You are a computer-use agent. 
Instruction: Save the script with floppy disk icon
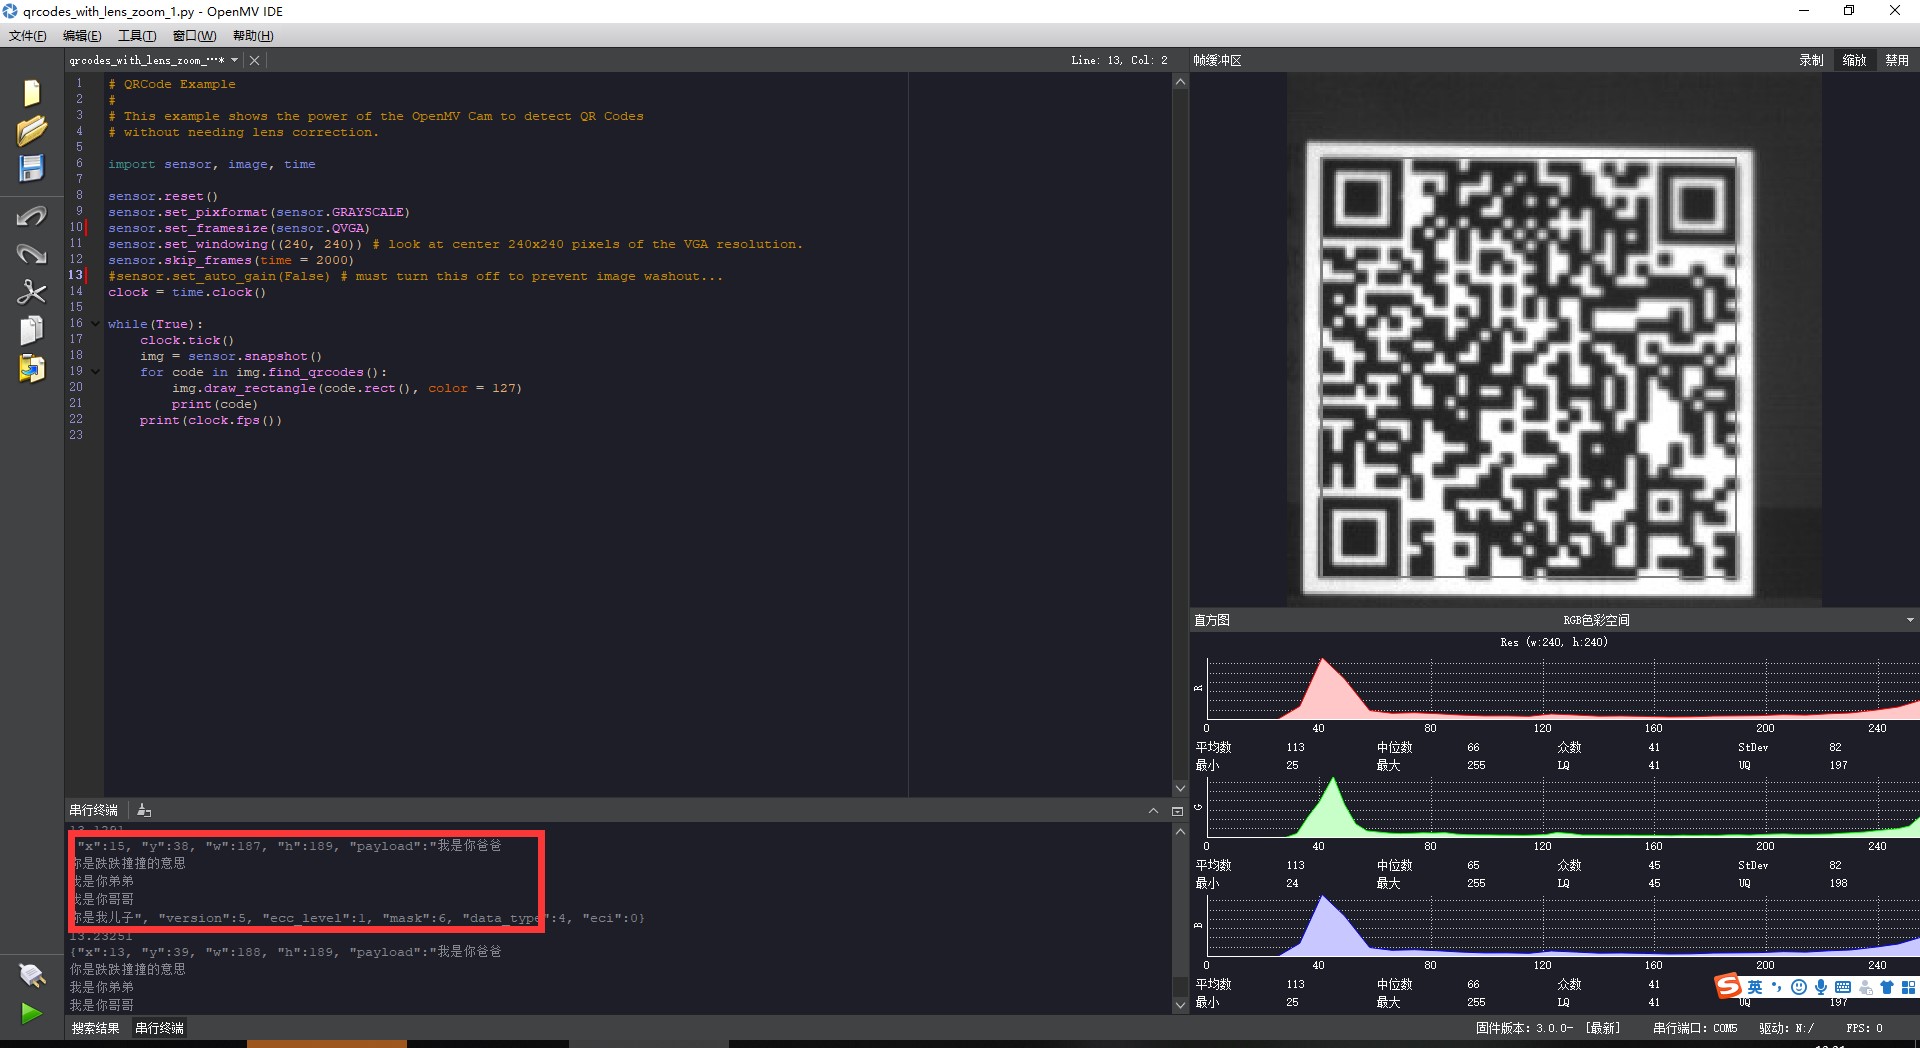tap(32, 168)
